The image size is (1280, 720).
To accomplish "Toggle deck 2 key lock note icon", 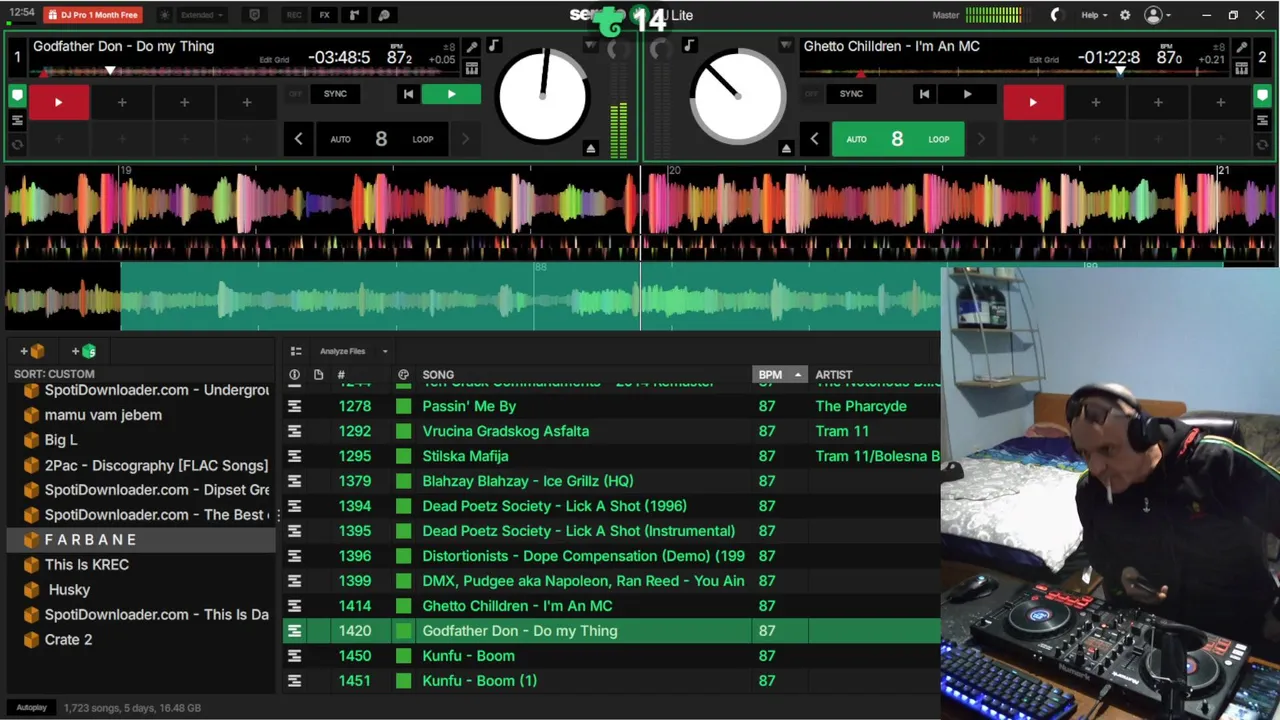I will (689, 46).
